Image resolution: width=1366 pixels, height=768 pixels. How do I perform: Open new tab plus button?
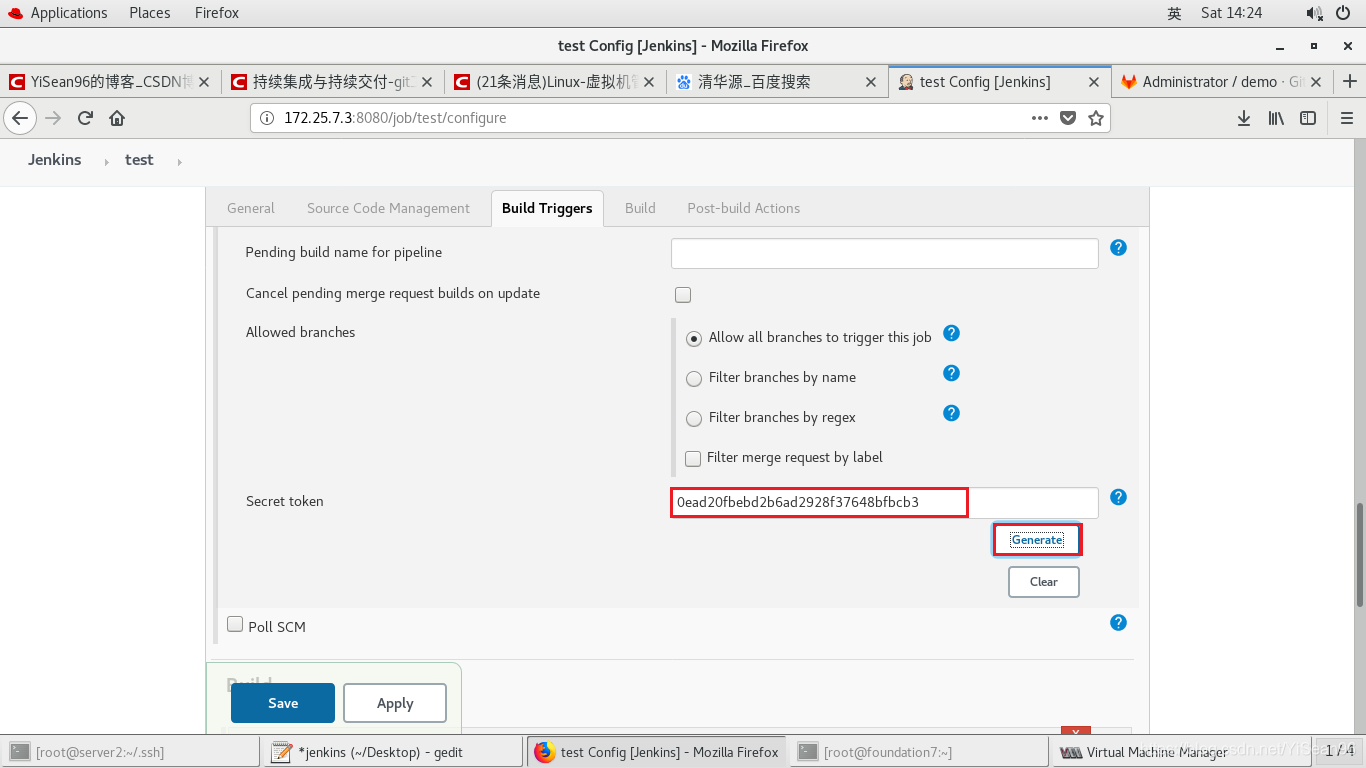[1350, 82]
